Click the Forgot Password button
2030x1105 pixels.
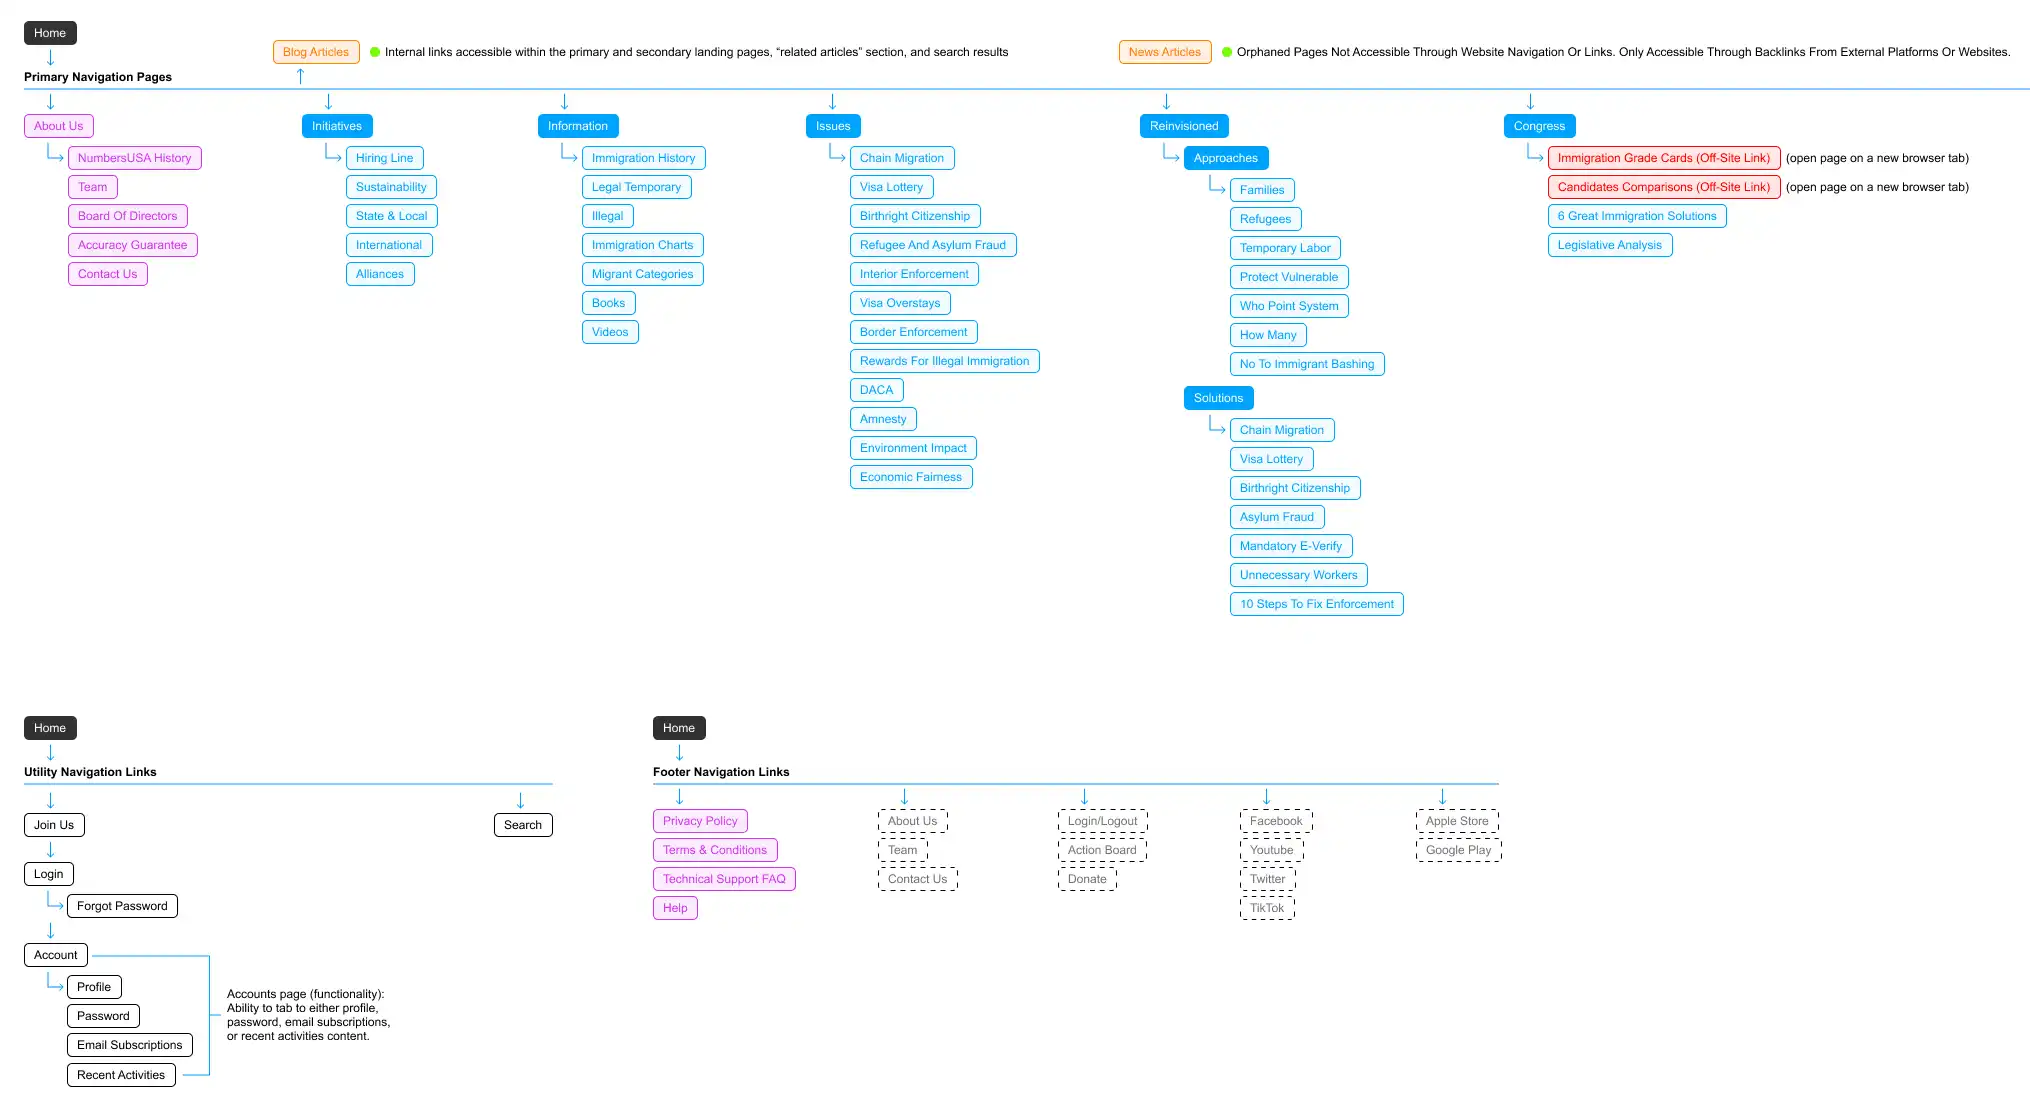pyautogui.click(x=121, y=905)
